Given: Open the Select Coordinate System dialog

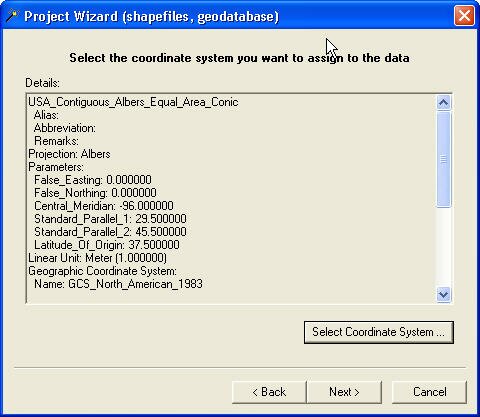Looking at the screenshot, I should (x=379, y=332).
